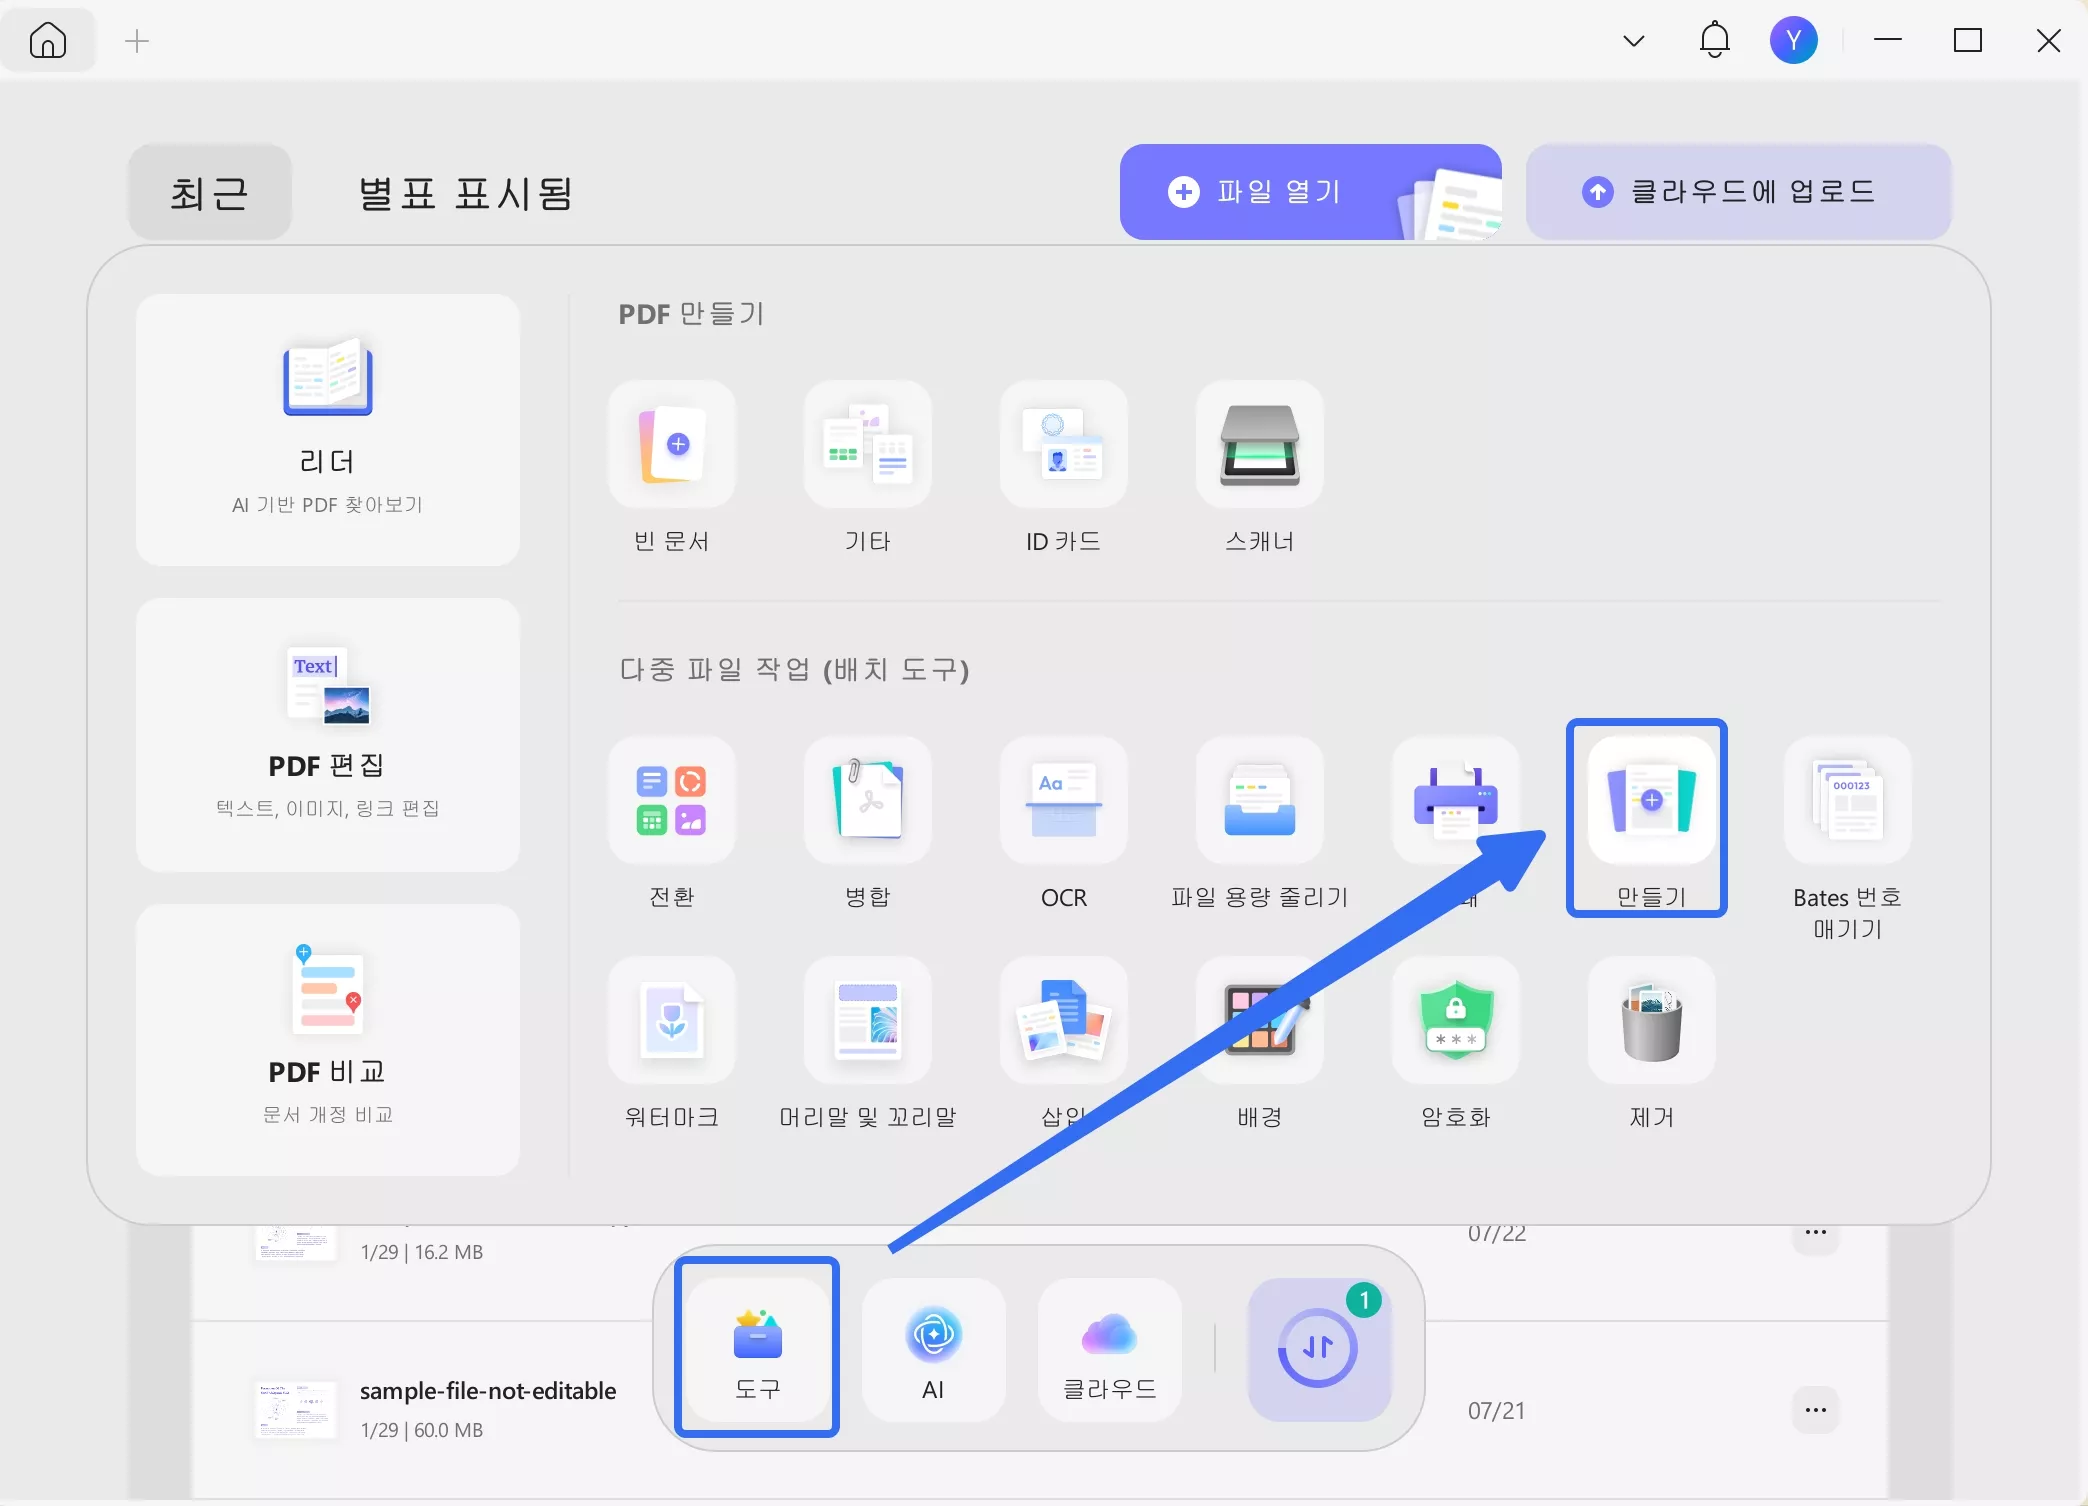
Task: Select the 최근 recent tab
Action: tap(209, 193)
